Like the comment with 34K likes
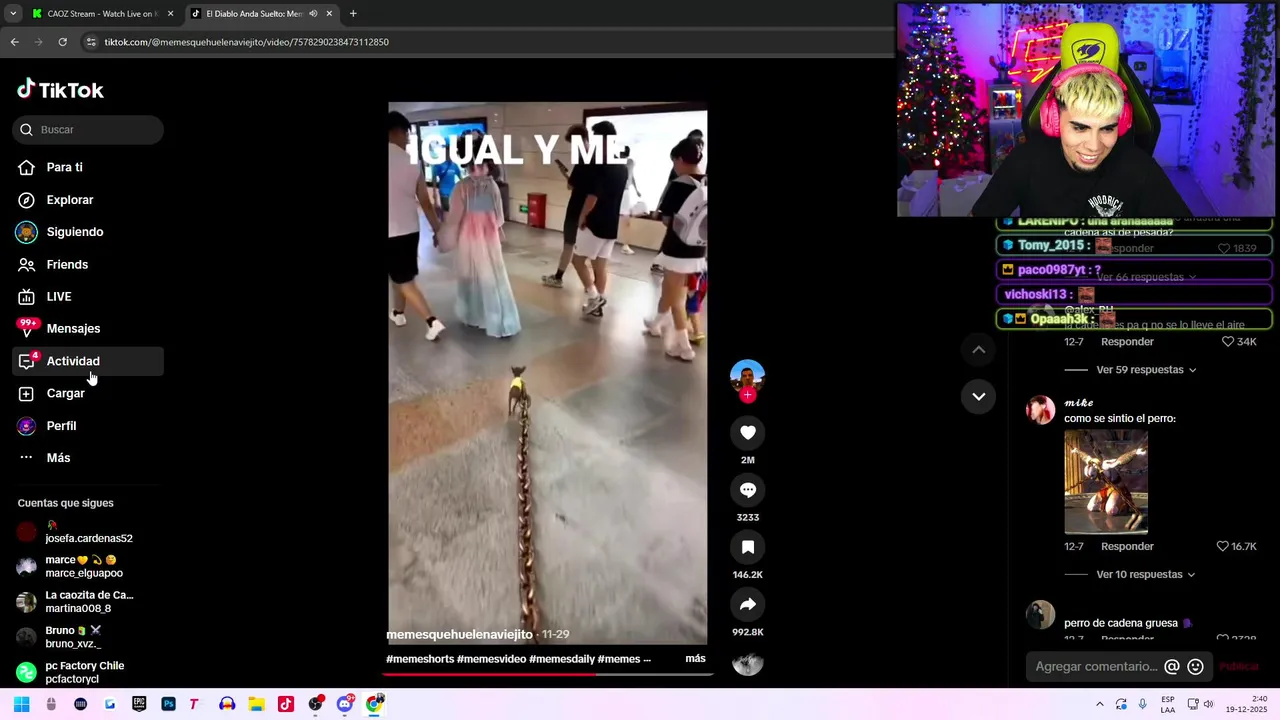The image size is (1280, 720). [x=1239, y=342]
